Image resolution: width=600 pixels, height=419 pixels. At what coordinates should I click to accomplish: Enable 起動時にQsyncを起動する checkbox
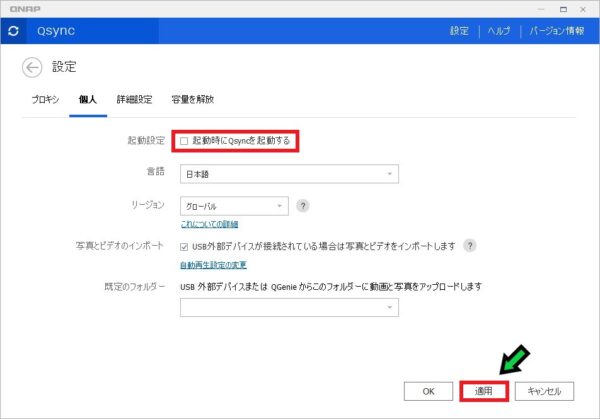pos(184,141)
